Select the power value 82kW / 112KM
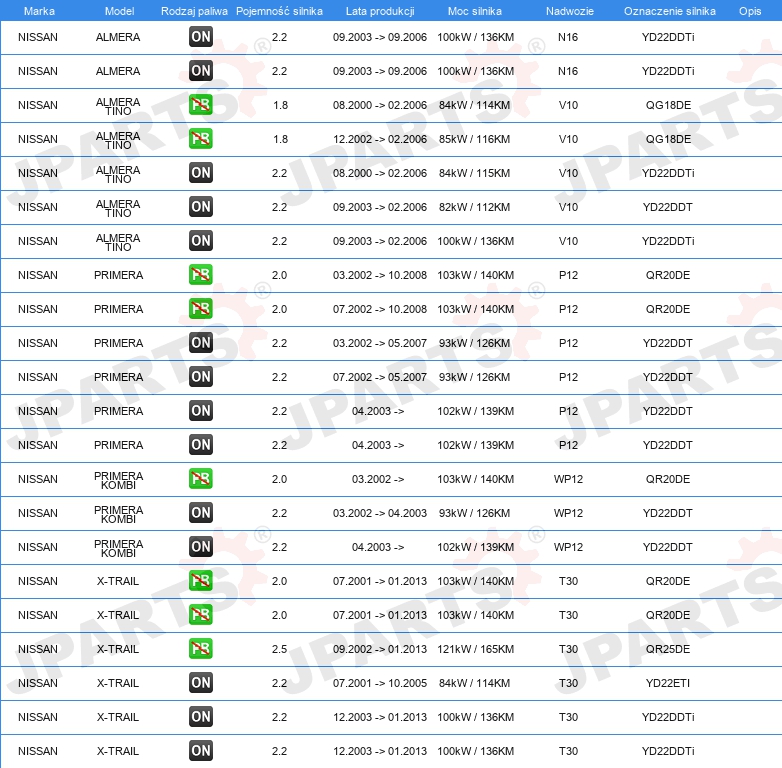The height and width of the screenshot is (768, 782). (x=474, y=207)
